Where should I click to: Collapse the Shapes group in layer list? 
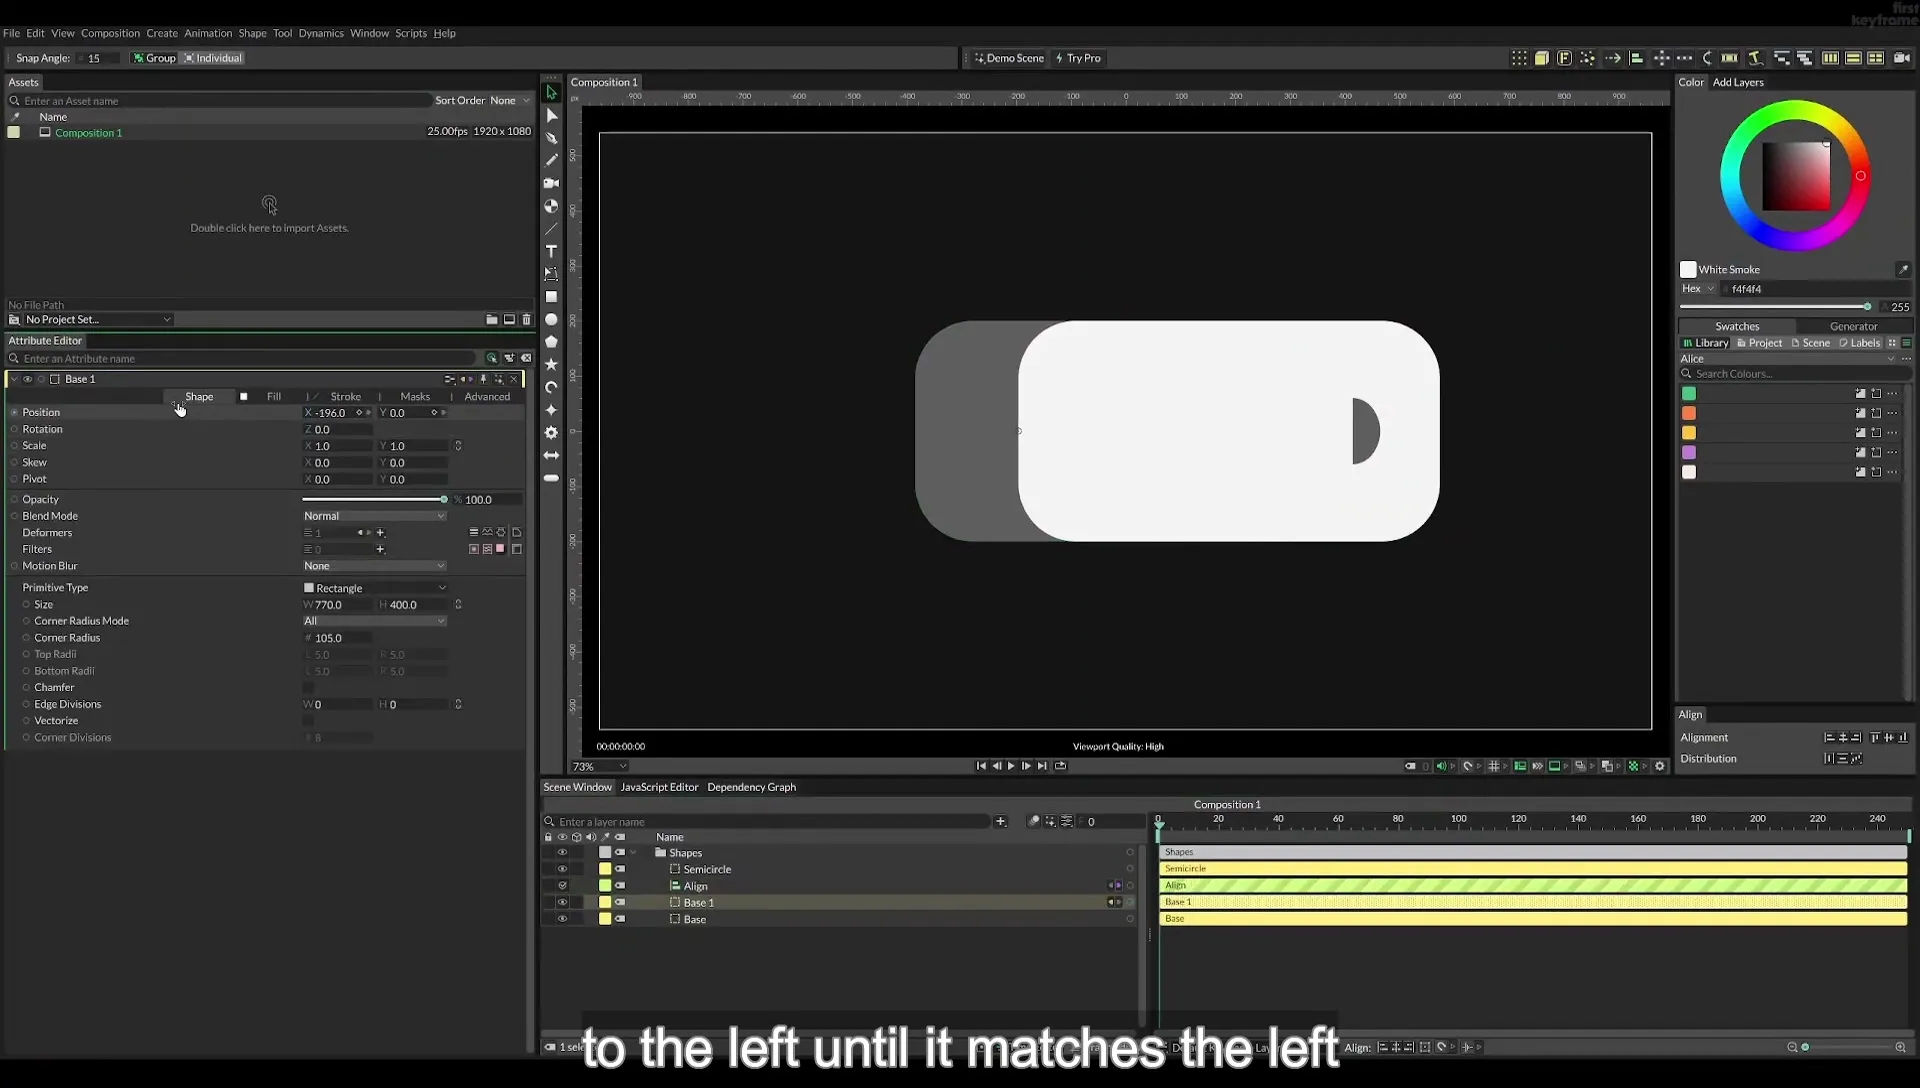(633, 853)
